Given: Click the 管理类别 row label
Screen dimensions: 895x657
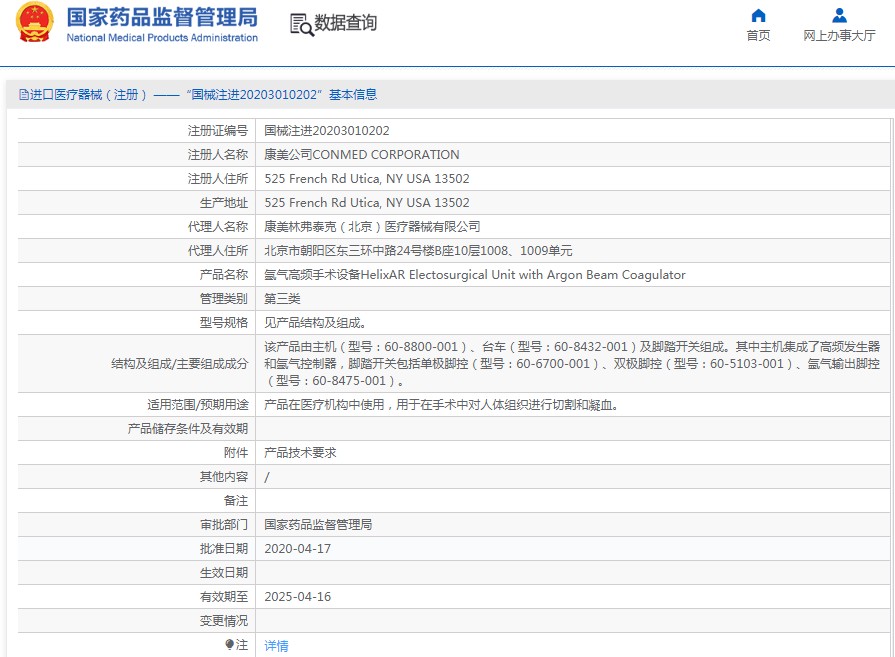Looking at the screenshot, I should pyautogui.click(x=224, y=299).
